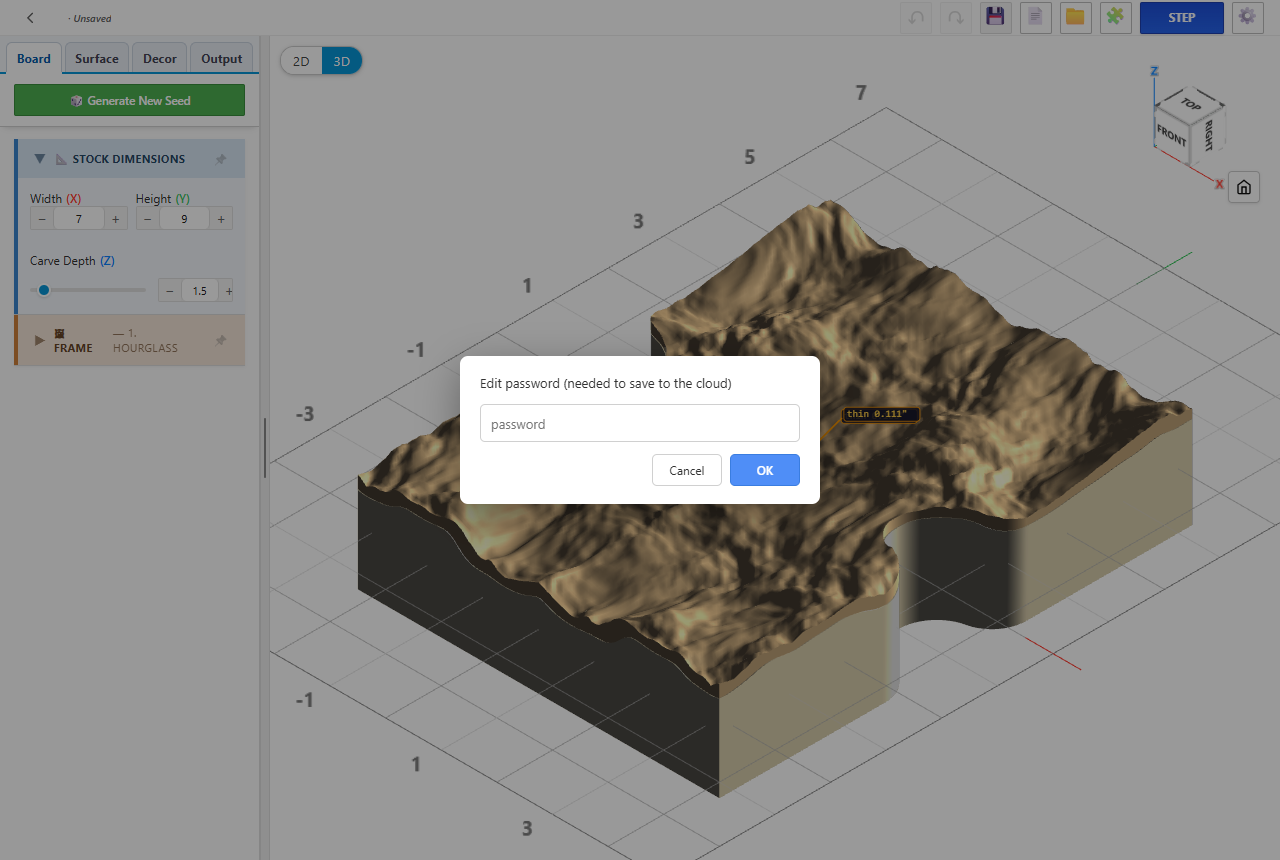Save the project with the floppy disk icon
Image resolution: width=1280 pixels, height=860 pixels.
[x=996, y=18]
